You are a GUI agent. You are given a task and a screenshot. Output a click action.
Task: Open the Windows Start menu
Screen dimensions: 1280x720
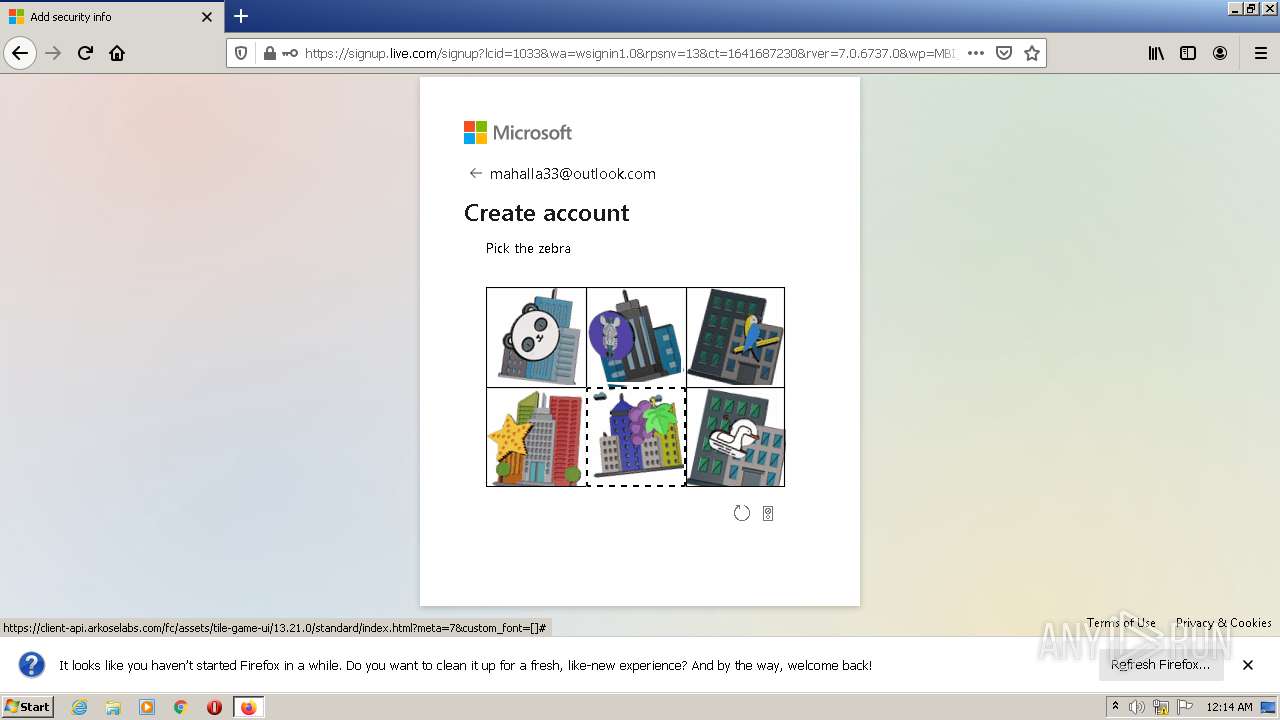27,706
